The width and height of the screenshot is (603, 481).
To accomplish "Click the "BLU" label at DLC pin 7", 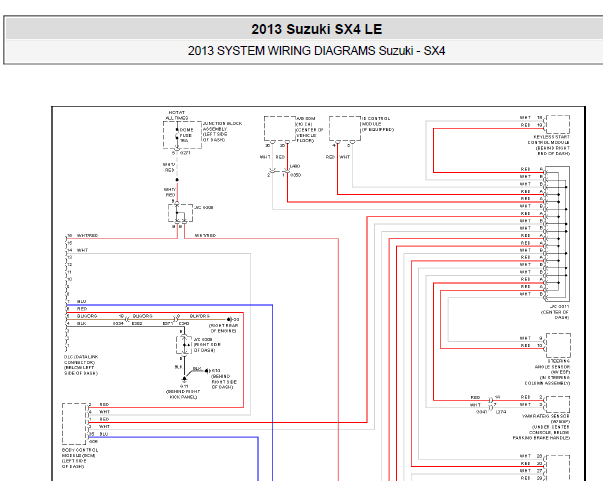I will 82,301.
